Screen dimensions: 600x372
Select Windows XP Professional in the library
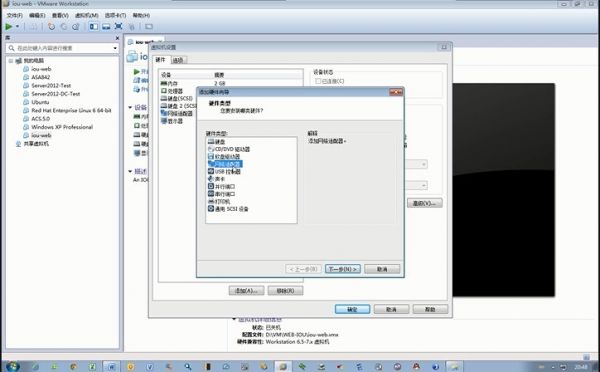pyautogui.click(x=62, y=127)
